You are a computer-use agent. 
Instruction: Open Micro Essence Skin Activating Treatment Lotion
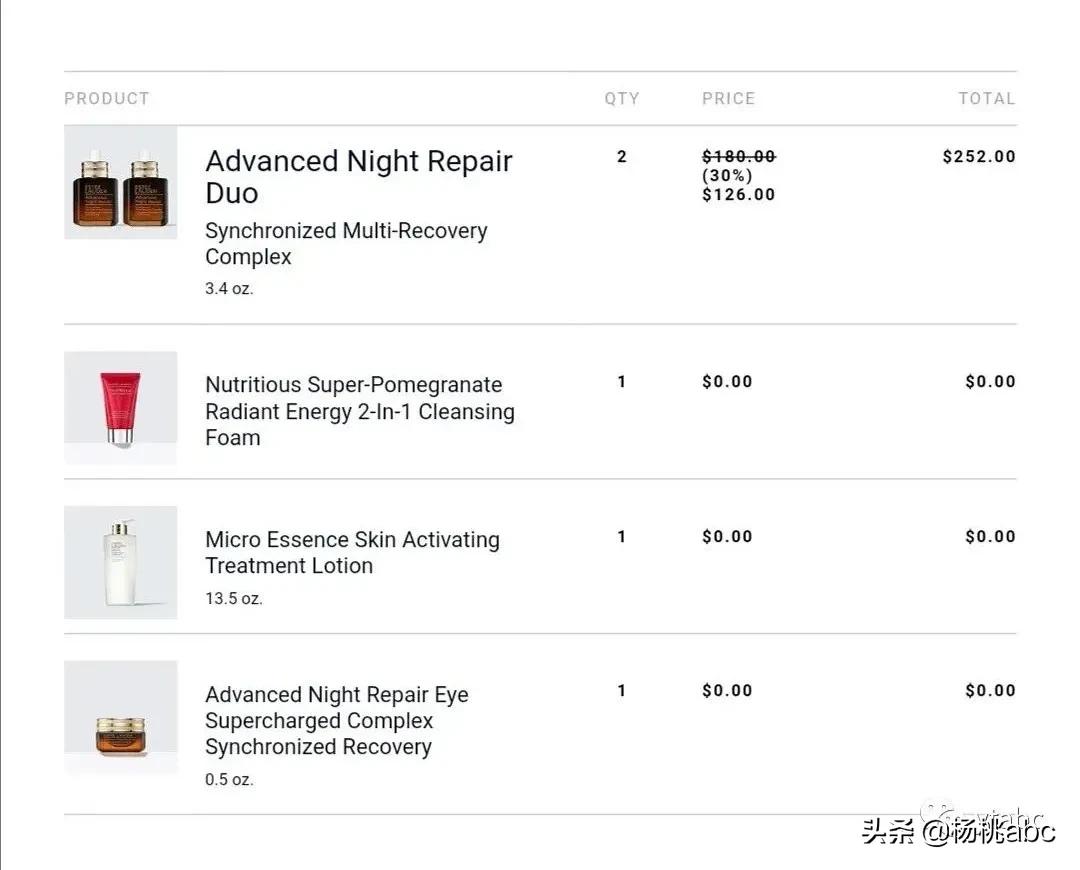coord(352,552)
